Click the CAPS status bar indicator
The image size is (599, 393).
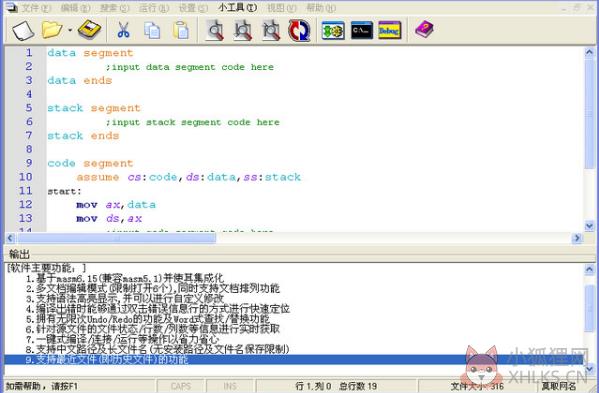coord(181,386)
